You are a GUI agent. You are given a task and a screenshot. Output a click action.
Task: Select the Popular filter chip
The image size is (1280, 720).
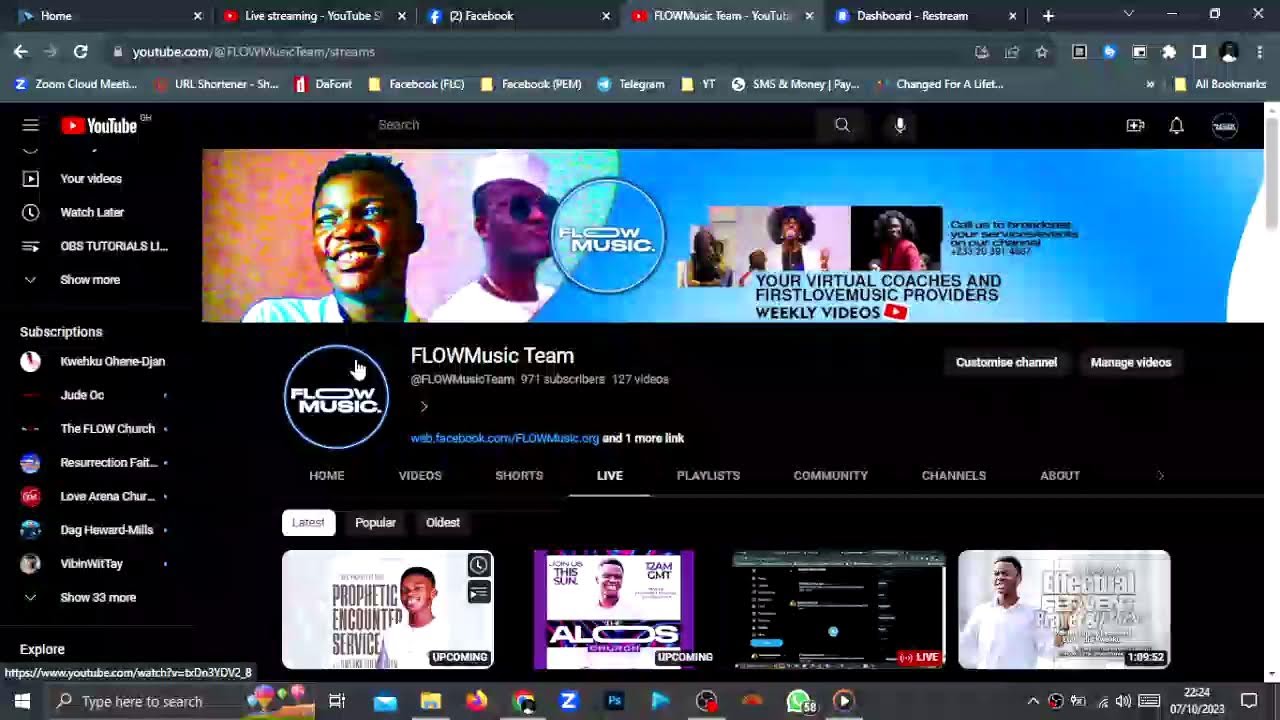click(x=375, y=522)
